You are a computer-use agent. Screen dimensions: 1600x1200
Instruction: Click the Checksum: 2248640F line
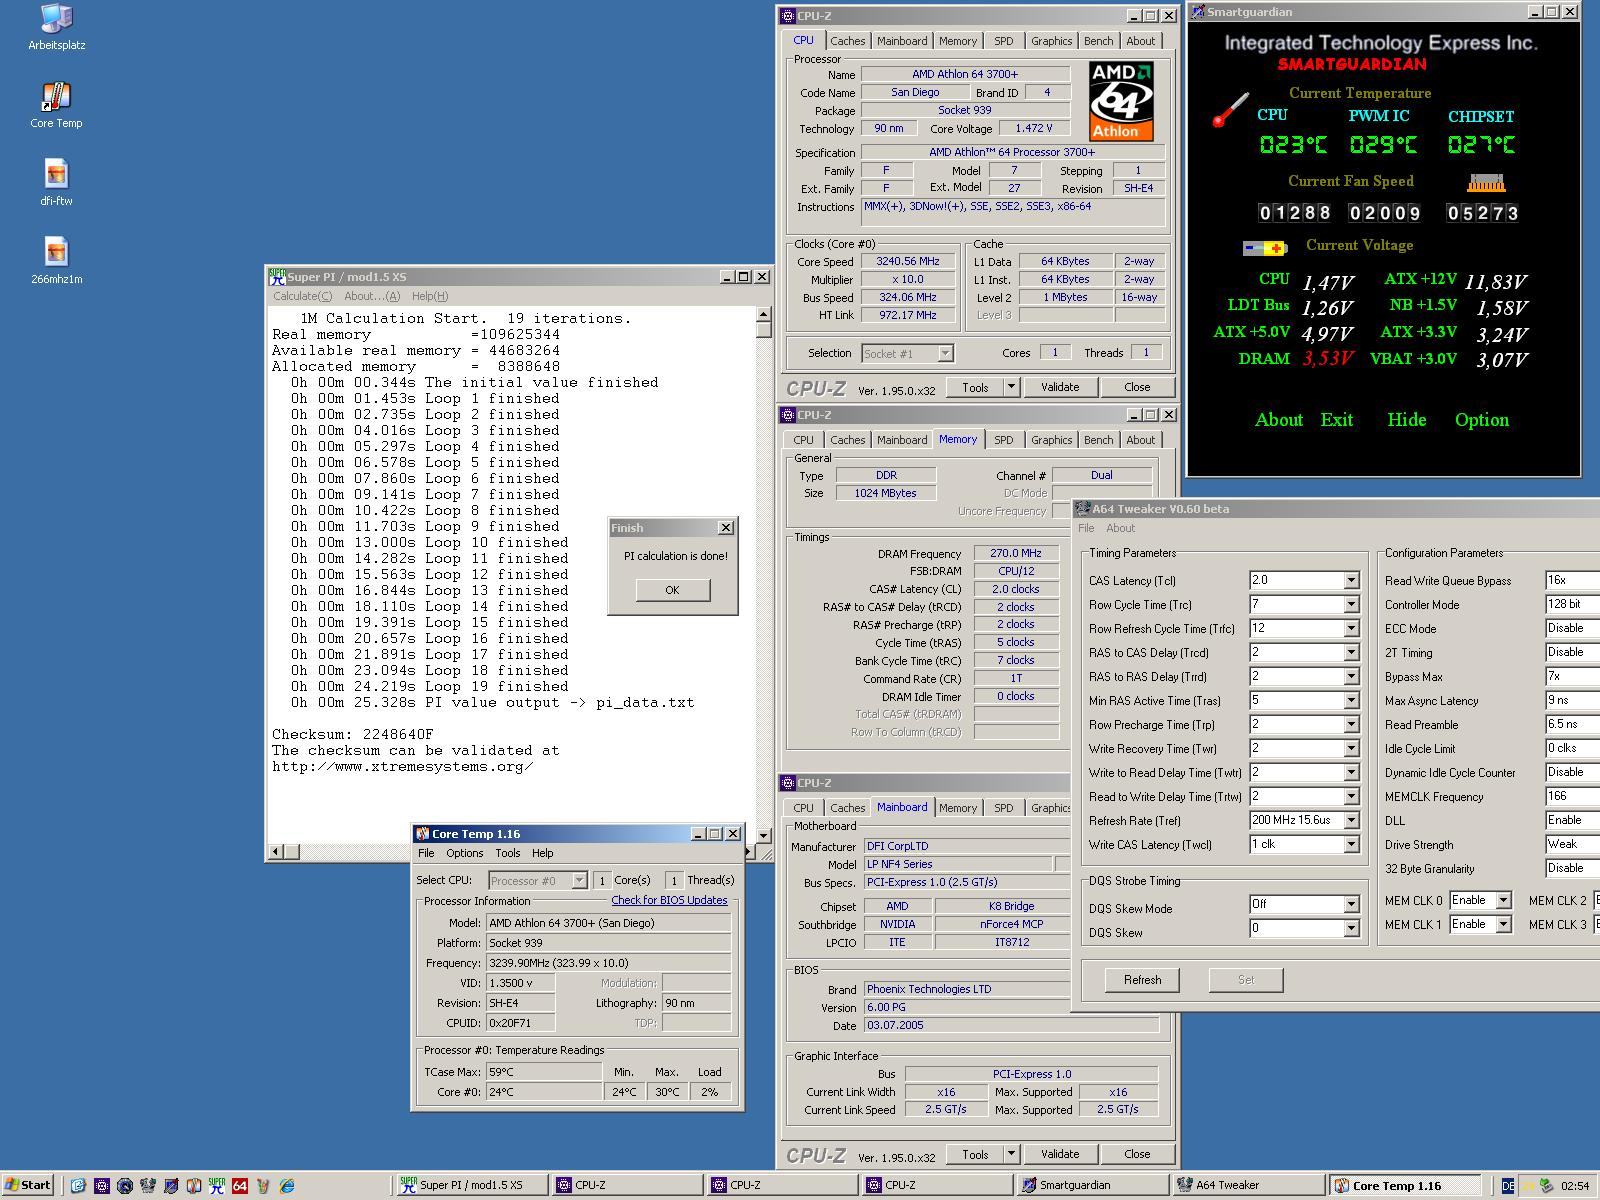(353, 734)
